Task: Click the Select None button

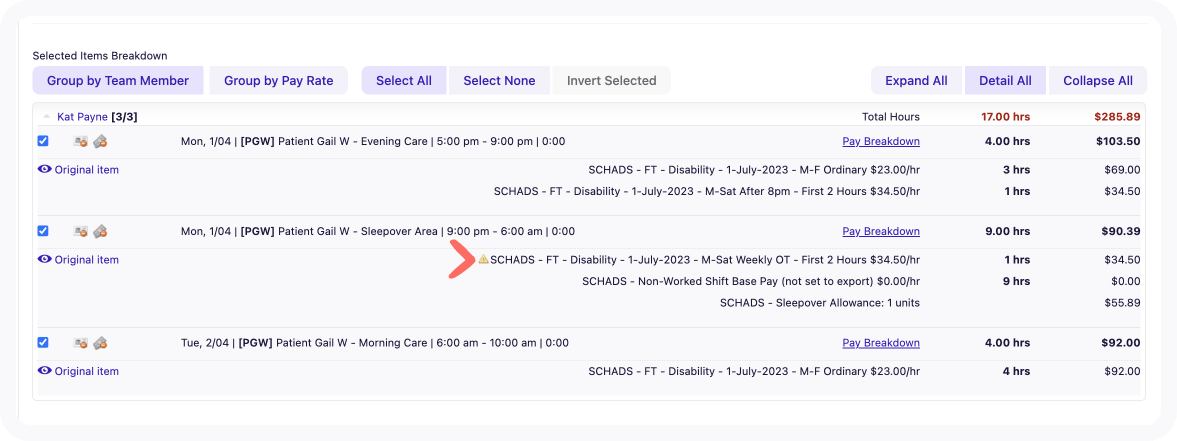Action: pos(499,80)
